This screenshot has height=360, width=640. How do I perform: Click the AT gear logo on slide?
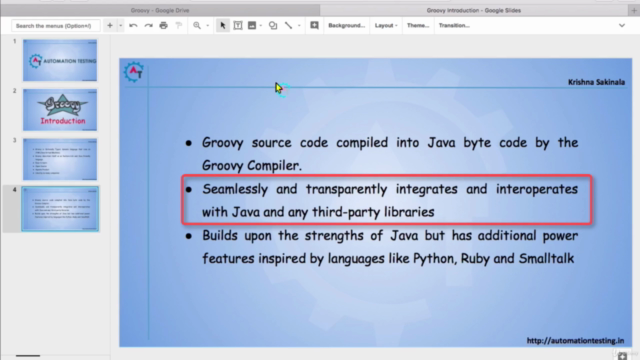click(x=134, y=72)
